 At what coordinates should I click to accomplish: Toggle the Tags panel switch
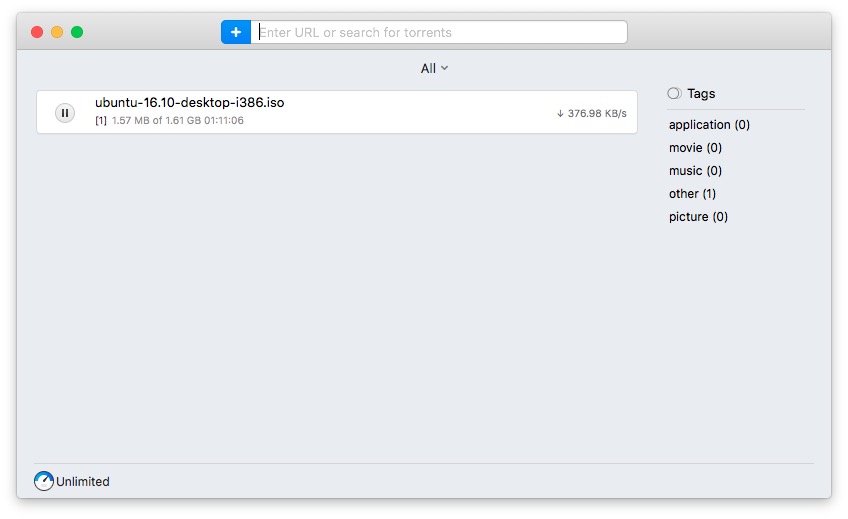[675, 93]
